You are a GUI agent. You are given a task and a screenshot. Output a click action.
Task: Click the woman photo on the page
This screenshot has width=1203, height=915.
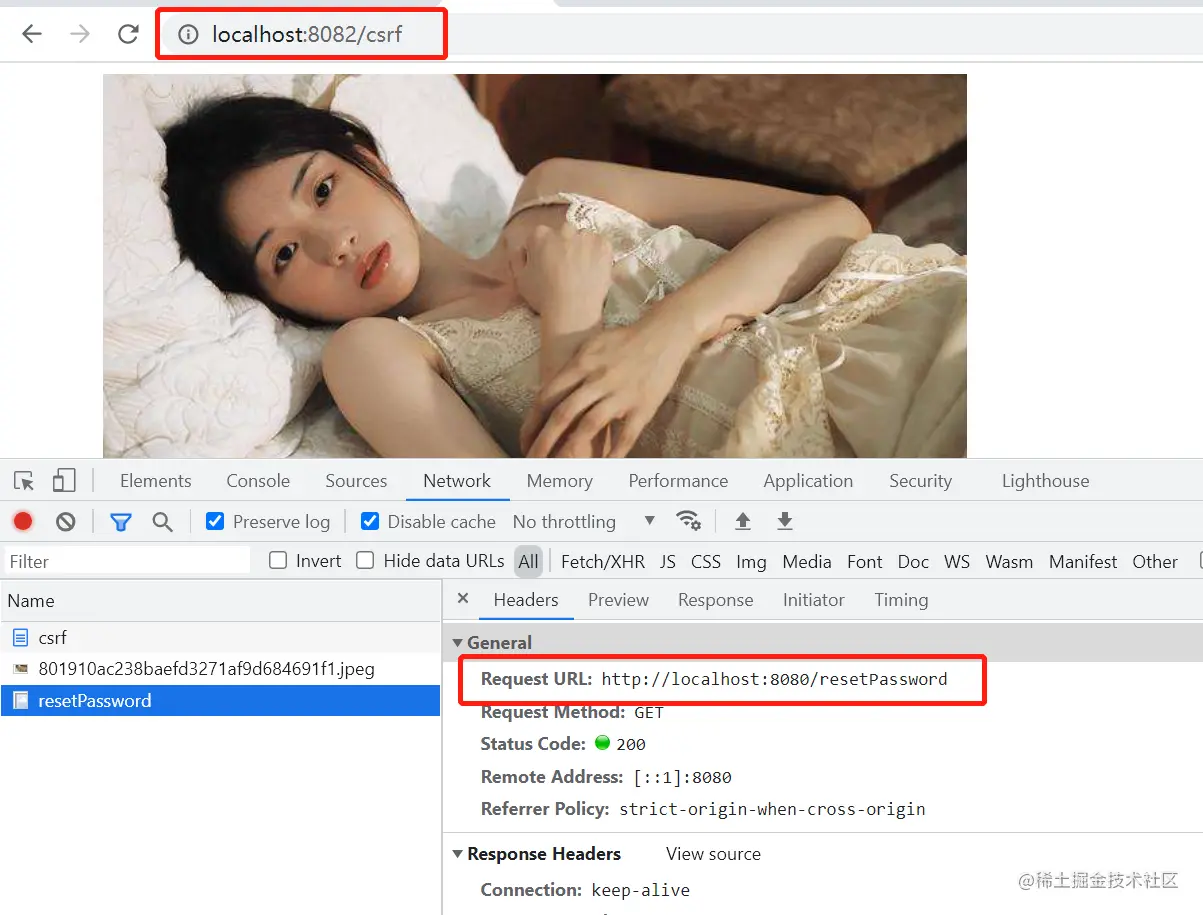pos(535,266)
